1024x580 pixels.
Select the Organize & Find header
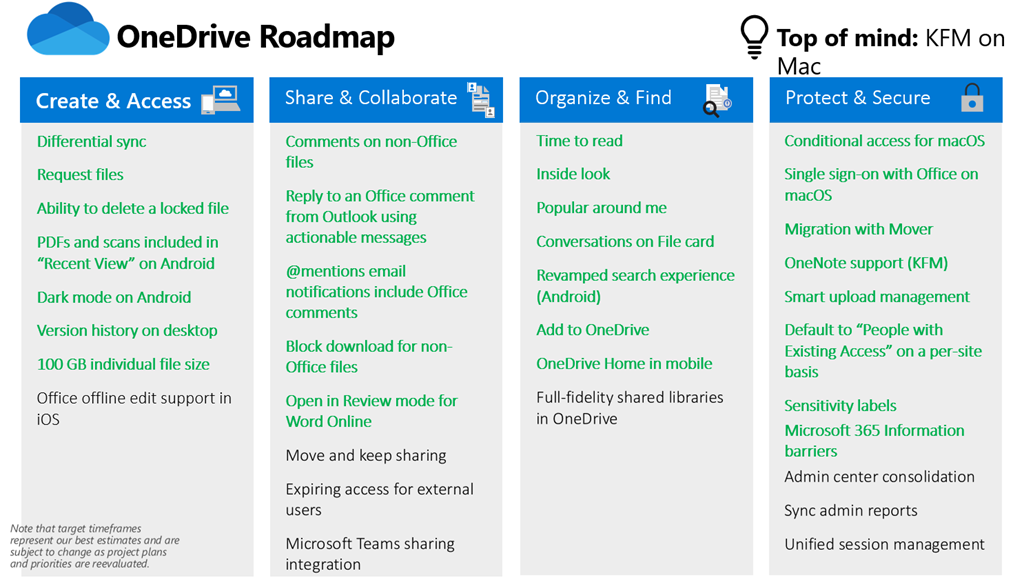pyautogui.click(x=603, y=98)
